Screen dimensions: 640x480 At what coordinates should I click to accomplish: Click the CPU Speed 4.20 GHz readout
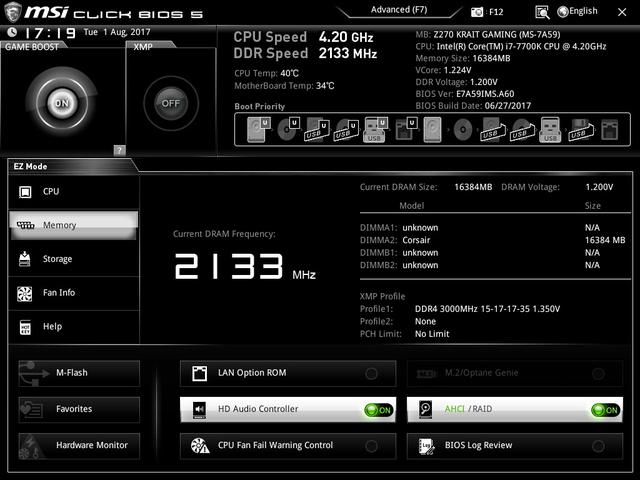coord(303,37)
